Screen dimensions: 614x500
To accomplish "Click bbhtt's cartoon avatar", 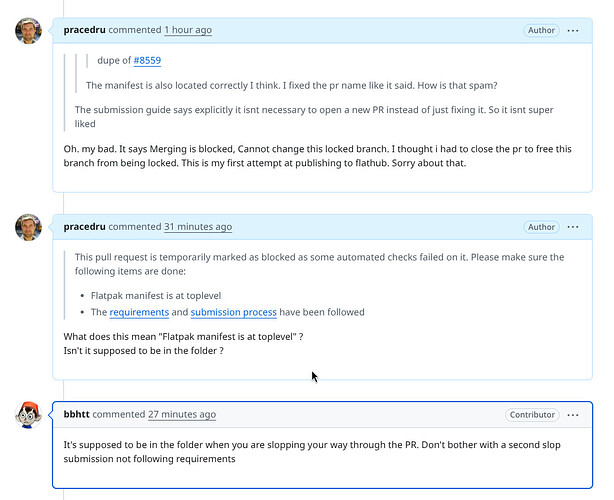I will [28, 415].
